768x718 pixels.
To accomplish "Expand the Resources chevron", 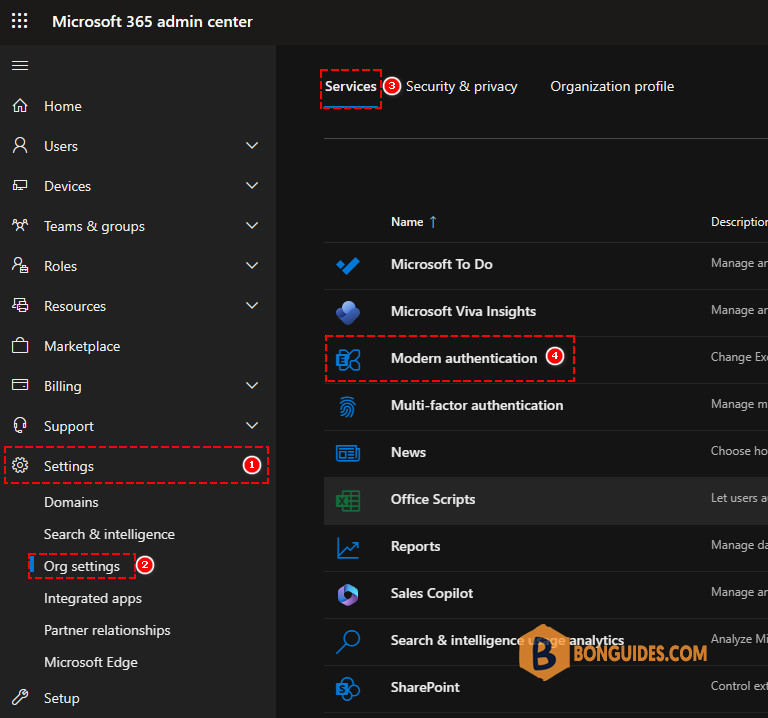I will (252, 305).
